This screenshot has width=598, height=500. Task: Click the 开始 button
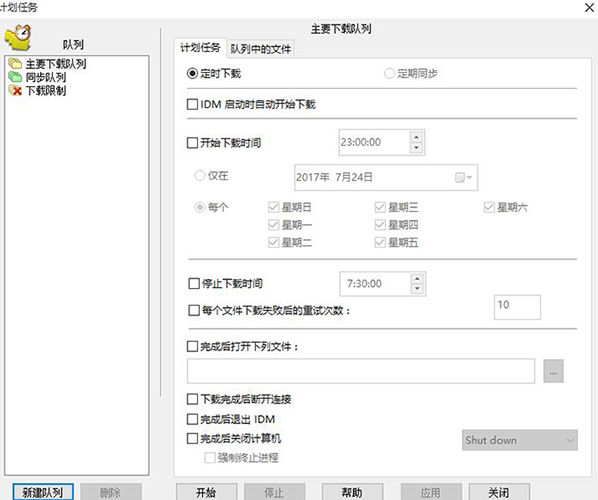click(206, 492)
